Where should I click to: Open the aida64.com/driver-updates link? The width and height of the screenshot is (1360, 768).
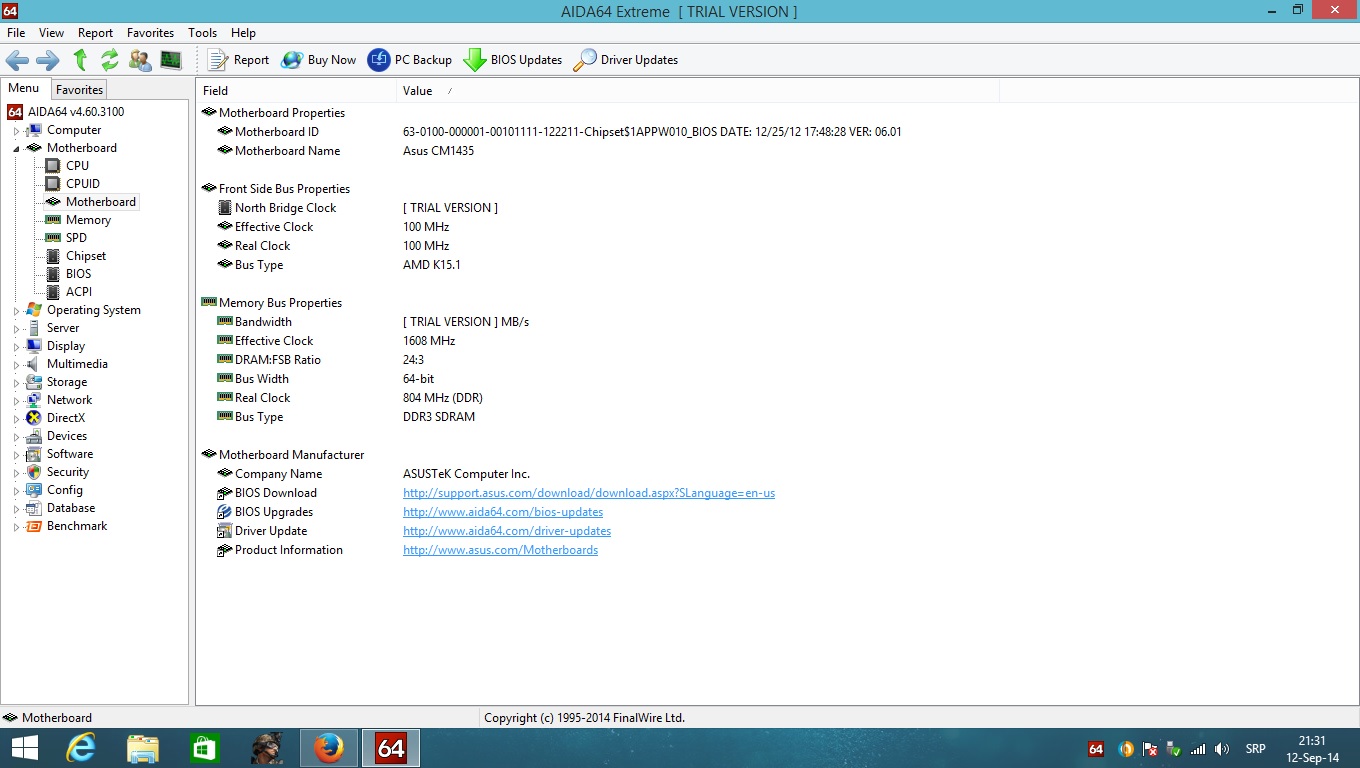coord(507,531)
